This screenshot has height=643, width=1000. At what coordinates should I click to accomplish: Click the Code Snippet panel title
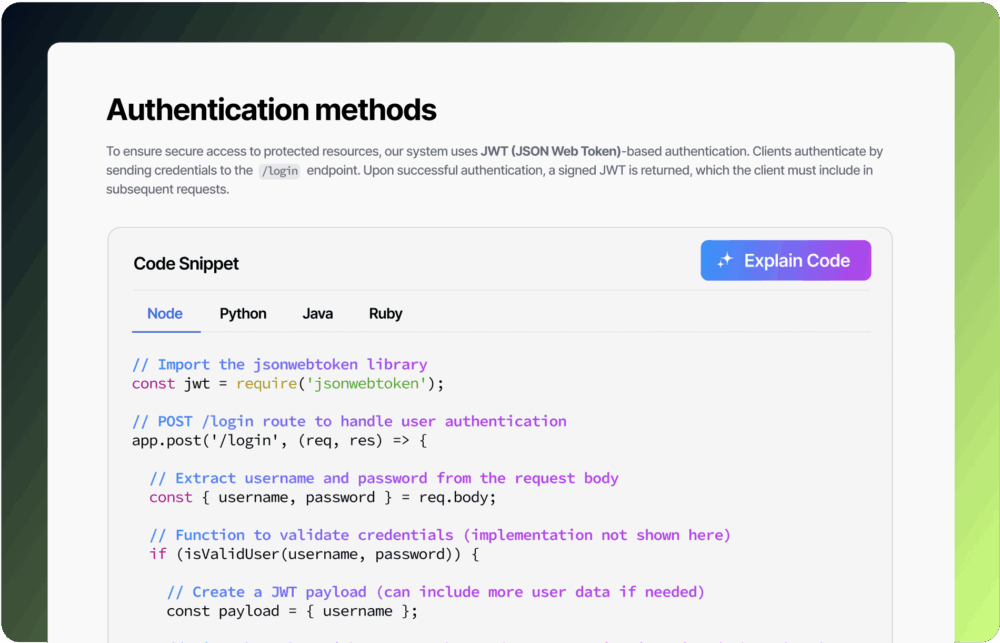pyautogui.click(x=186, y=263)
